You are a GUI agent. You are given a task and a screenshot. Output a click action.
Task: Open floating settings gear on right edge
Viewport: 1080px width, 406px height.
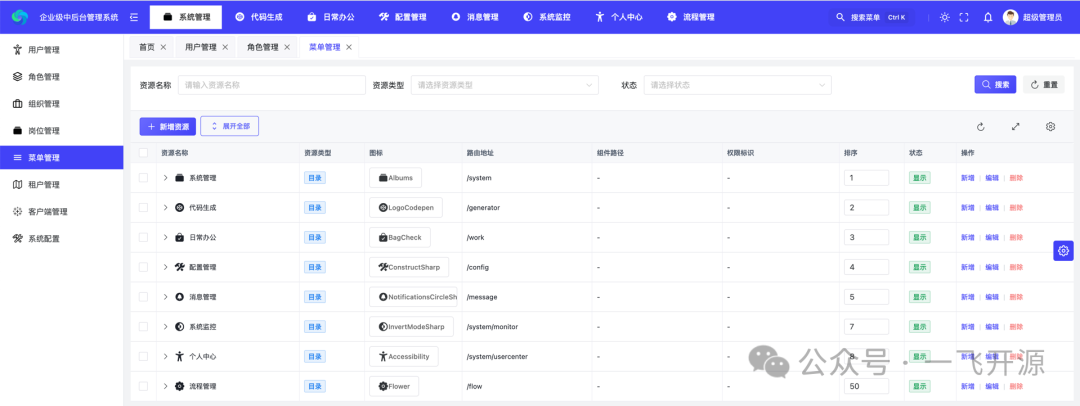tap(1063, 251)
